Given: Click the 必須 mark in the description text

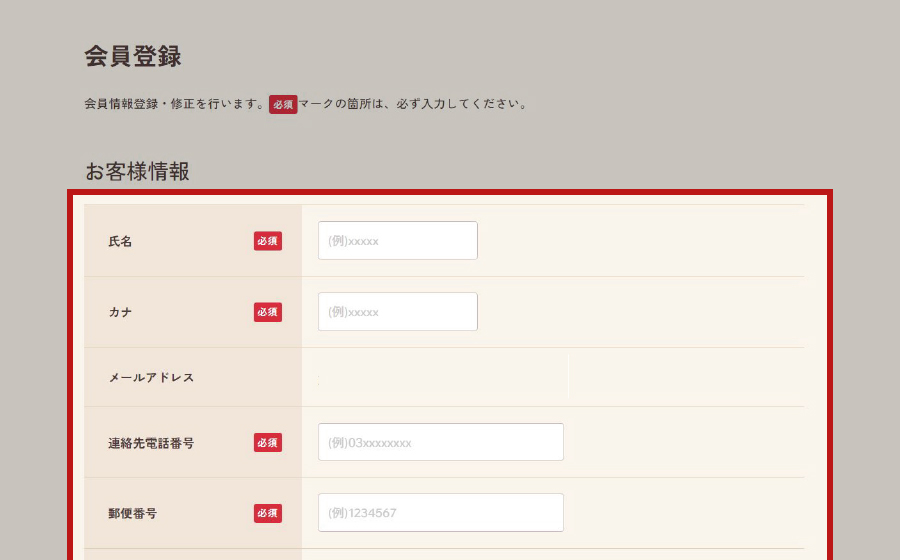Looking at the screenshot, I should (283, 104).
